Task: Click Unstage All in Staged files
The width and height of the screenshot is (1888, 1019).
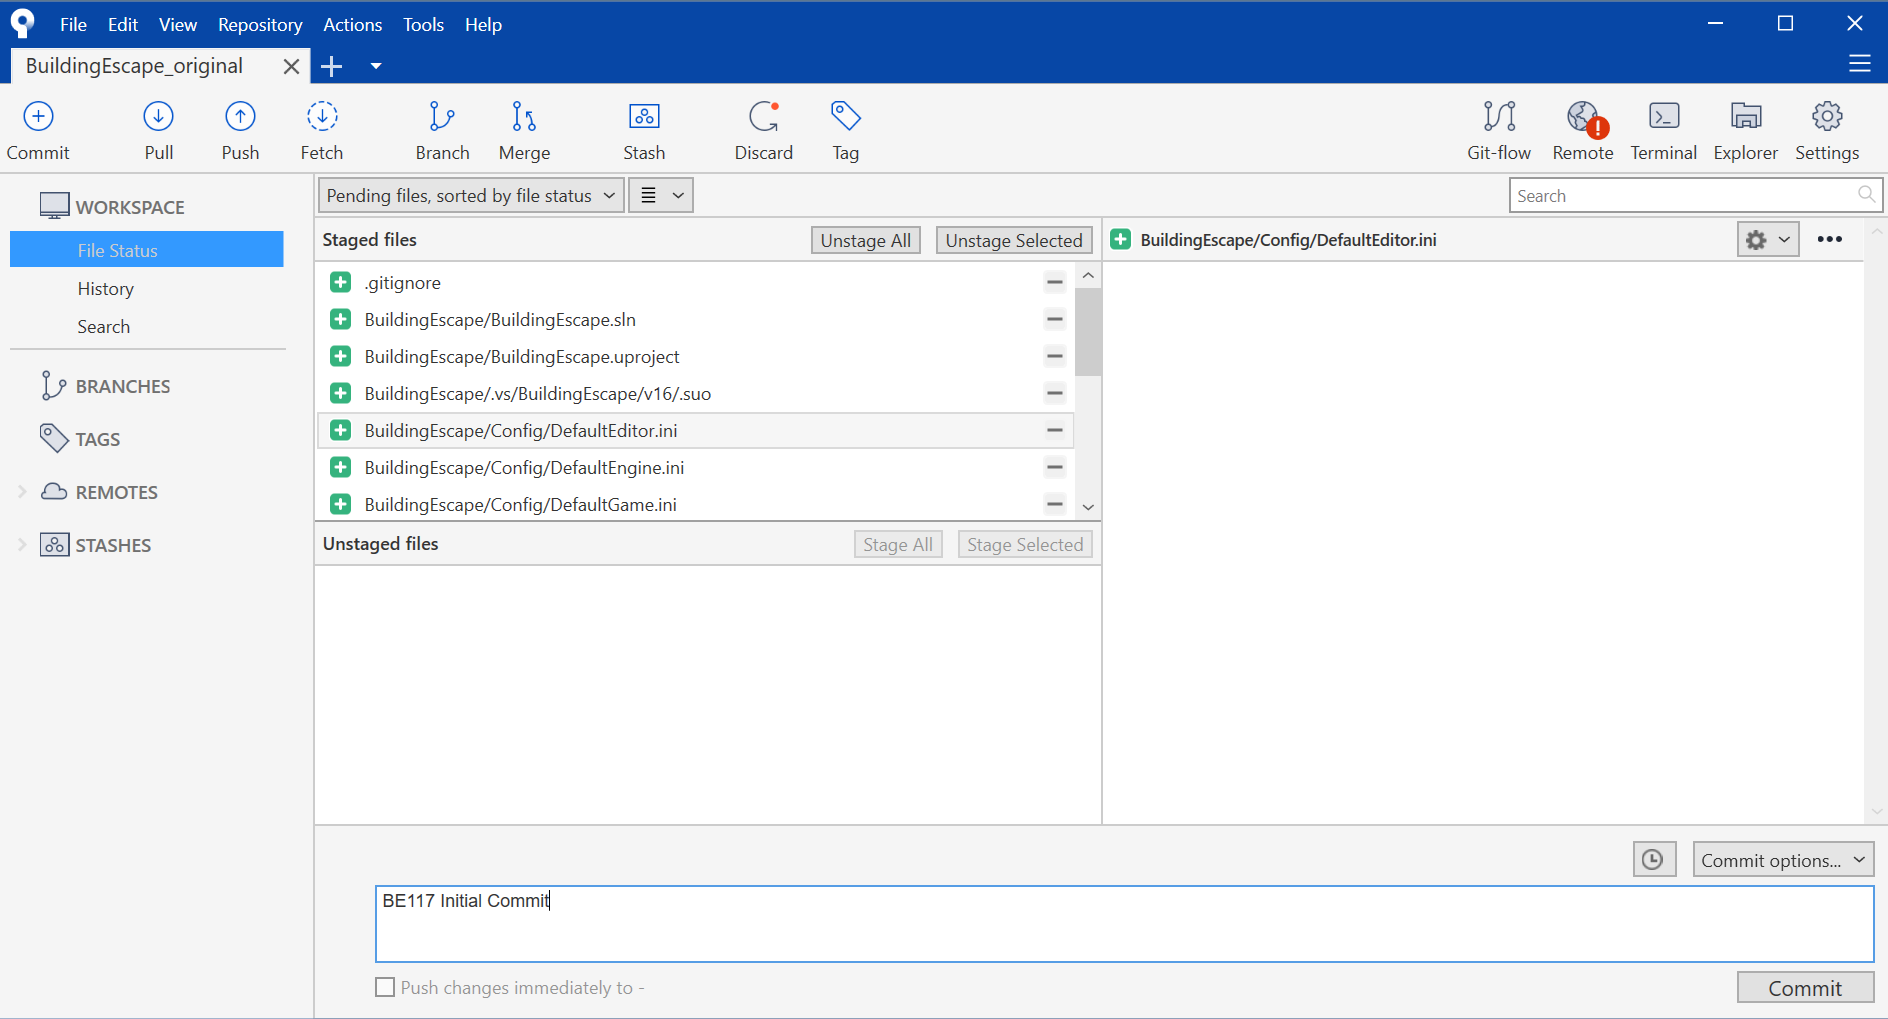Action: (x=865, y=239)
